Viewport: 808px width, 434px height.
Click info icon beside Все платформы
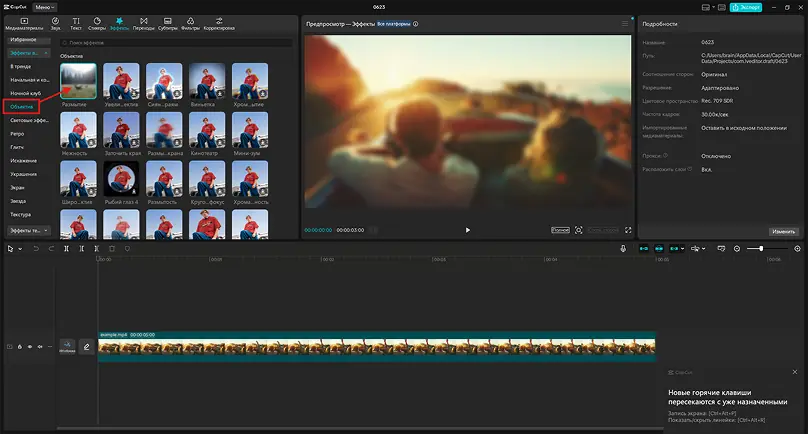point(416,24)
